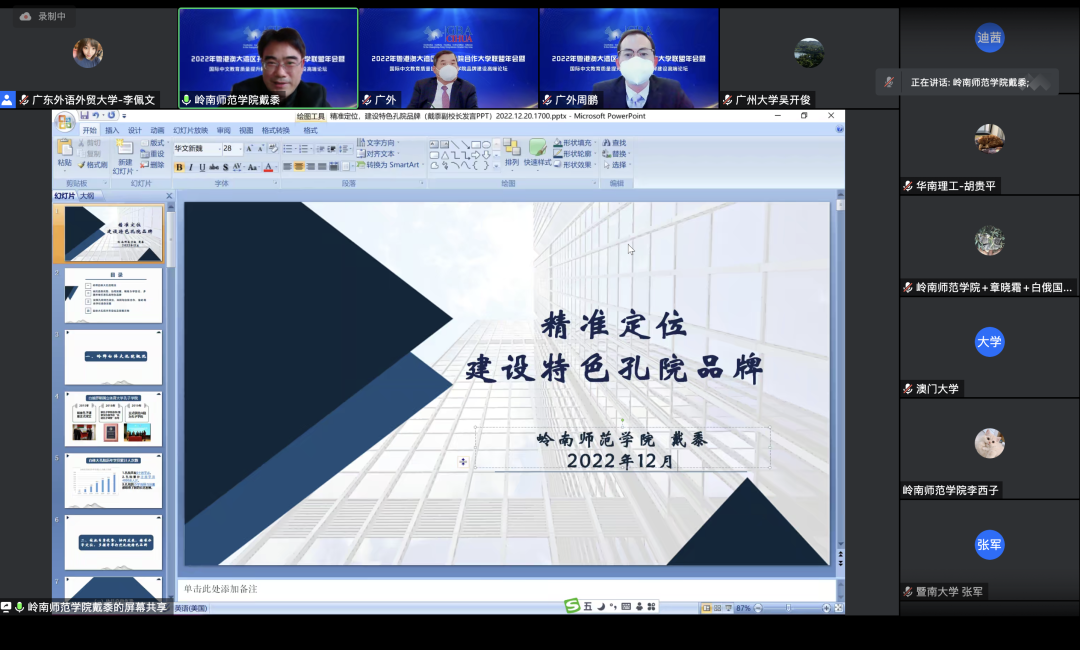Toggle Italic text formatting
Image resolution: width=1080 pixels, height=650 pixels.
pos(191,167)
